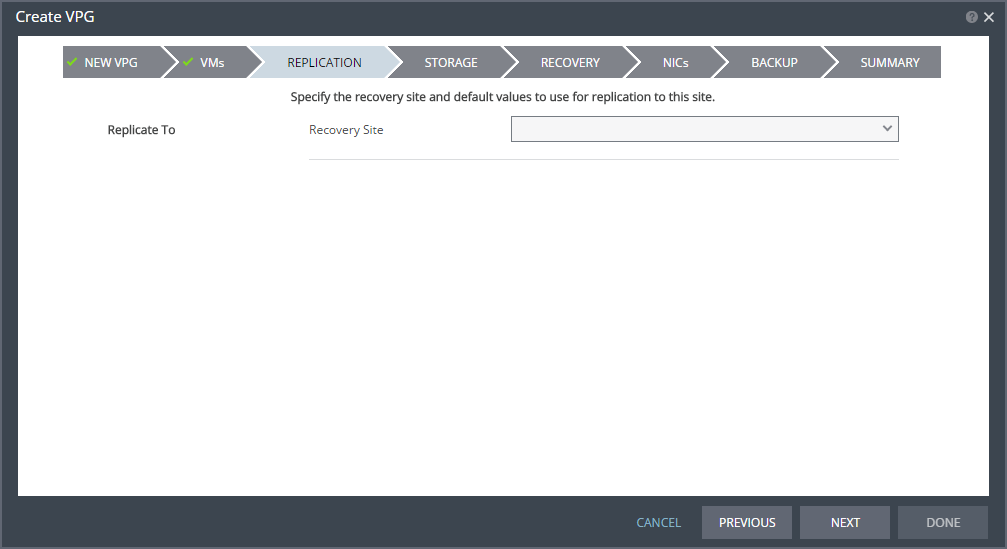Click the NEXT button
The width and height of the screenshot is (1007, 549).
coord(845,523)
